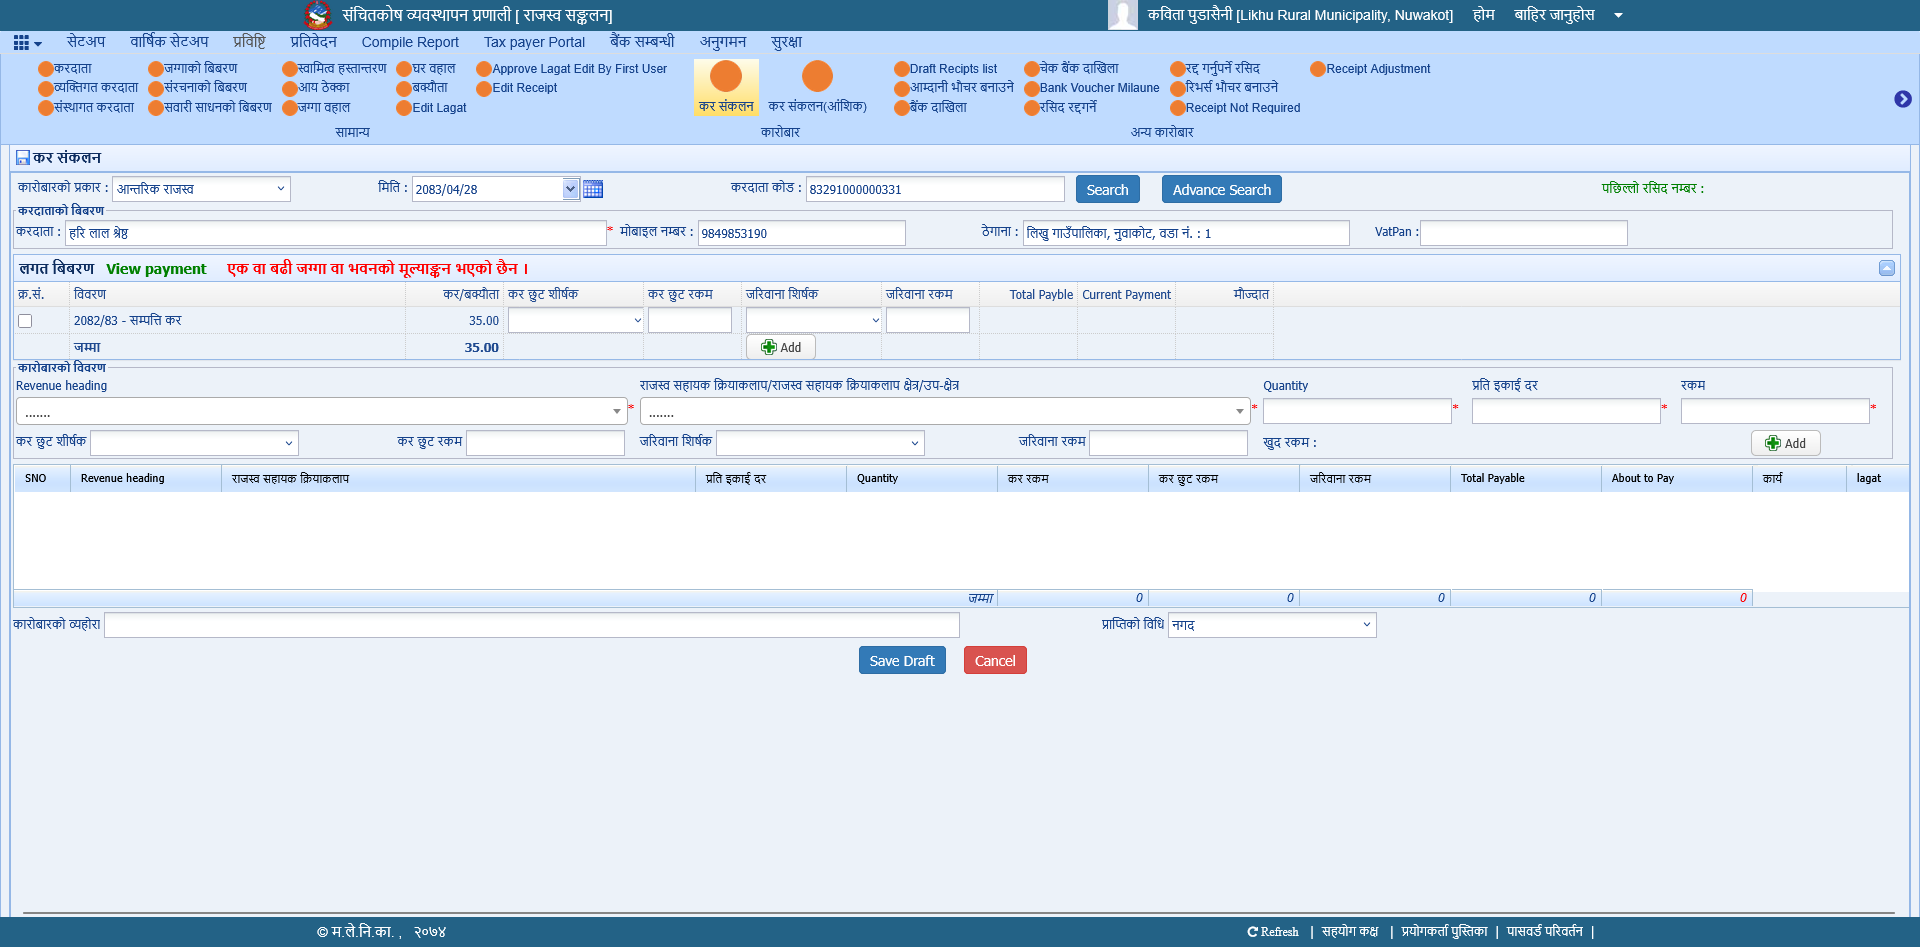Screen dimensions: 1920x947
Task: Tick the 2082/83 - सम्पत्ति कर row checkbox
Action: [x=25, y=321]
